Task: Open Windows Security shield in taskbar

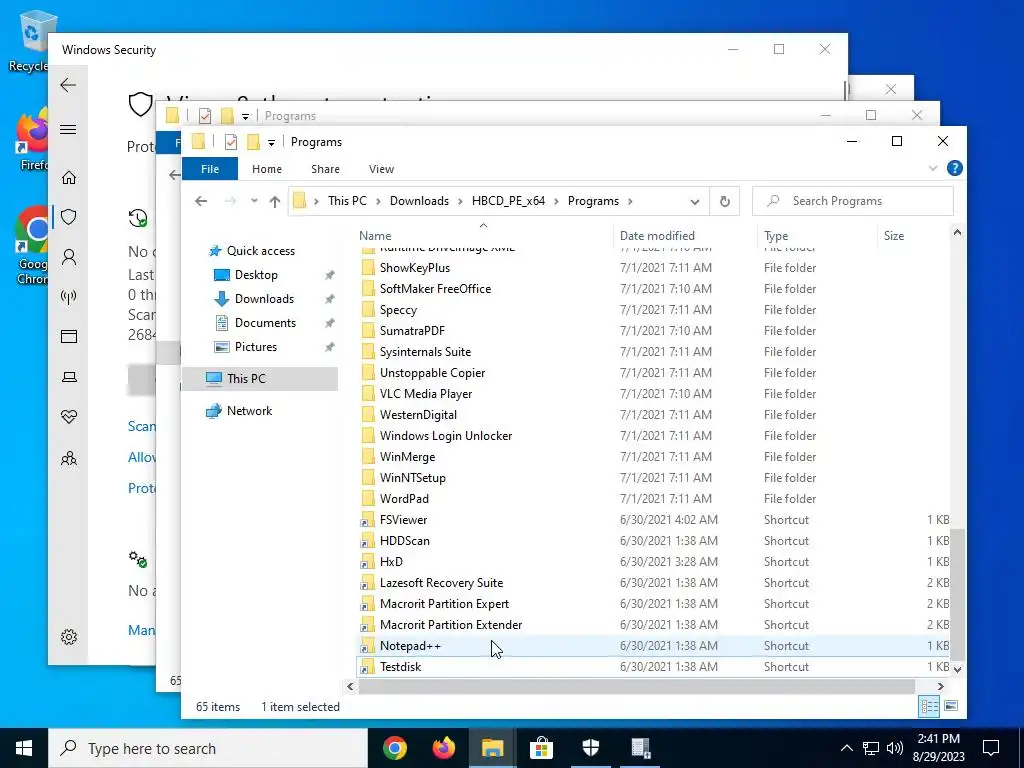Action: [590, 748]
